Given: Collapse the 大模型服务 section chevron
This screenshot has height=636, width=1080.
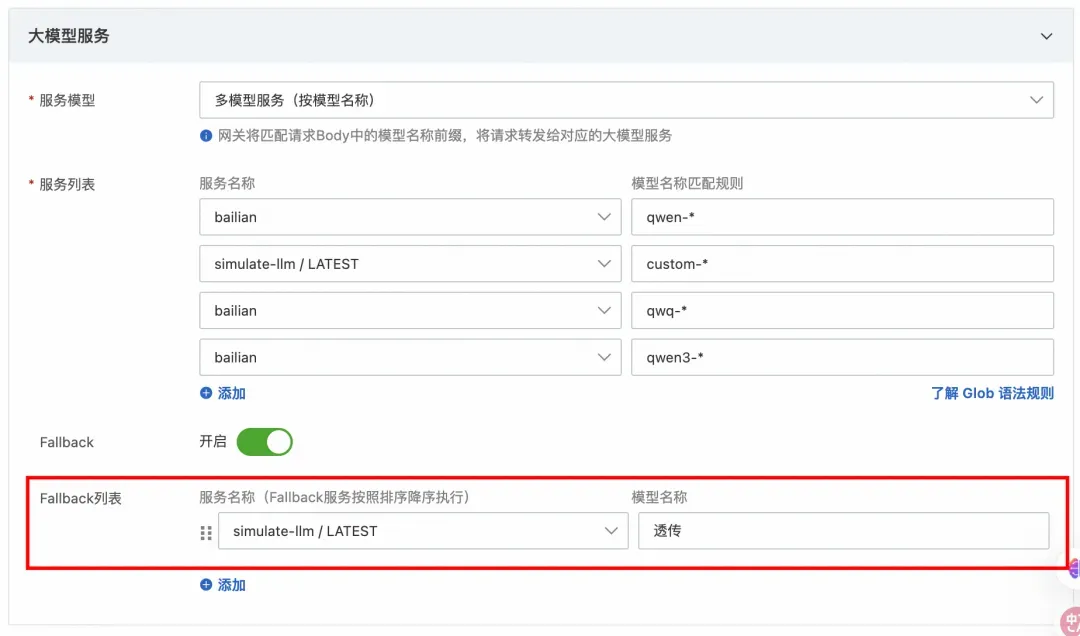Looking at the screenshot, I should [x=1046, y=37].
